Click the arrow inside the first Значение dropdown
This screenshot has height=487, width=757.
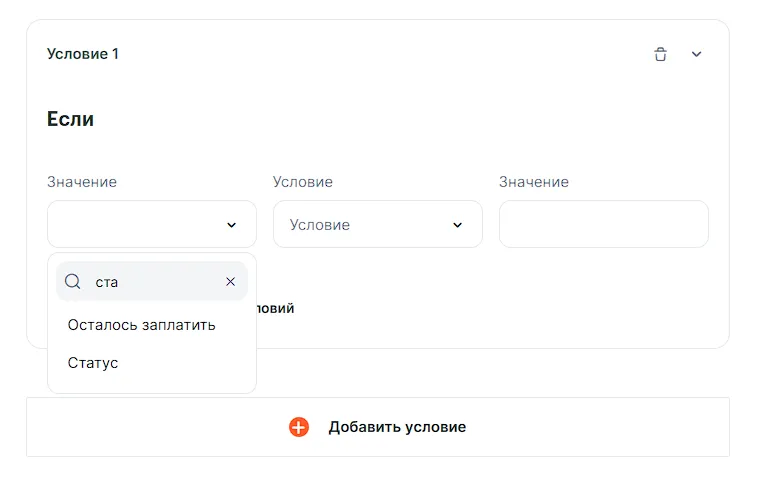(x=232, y=225)
